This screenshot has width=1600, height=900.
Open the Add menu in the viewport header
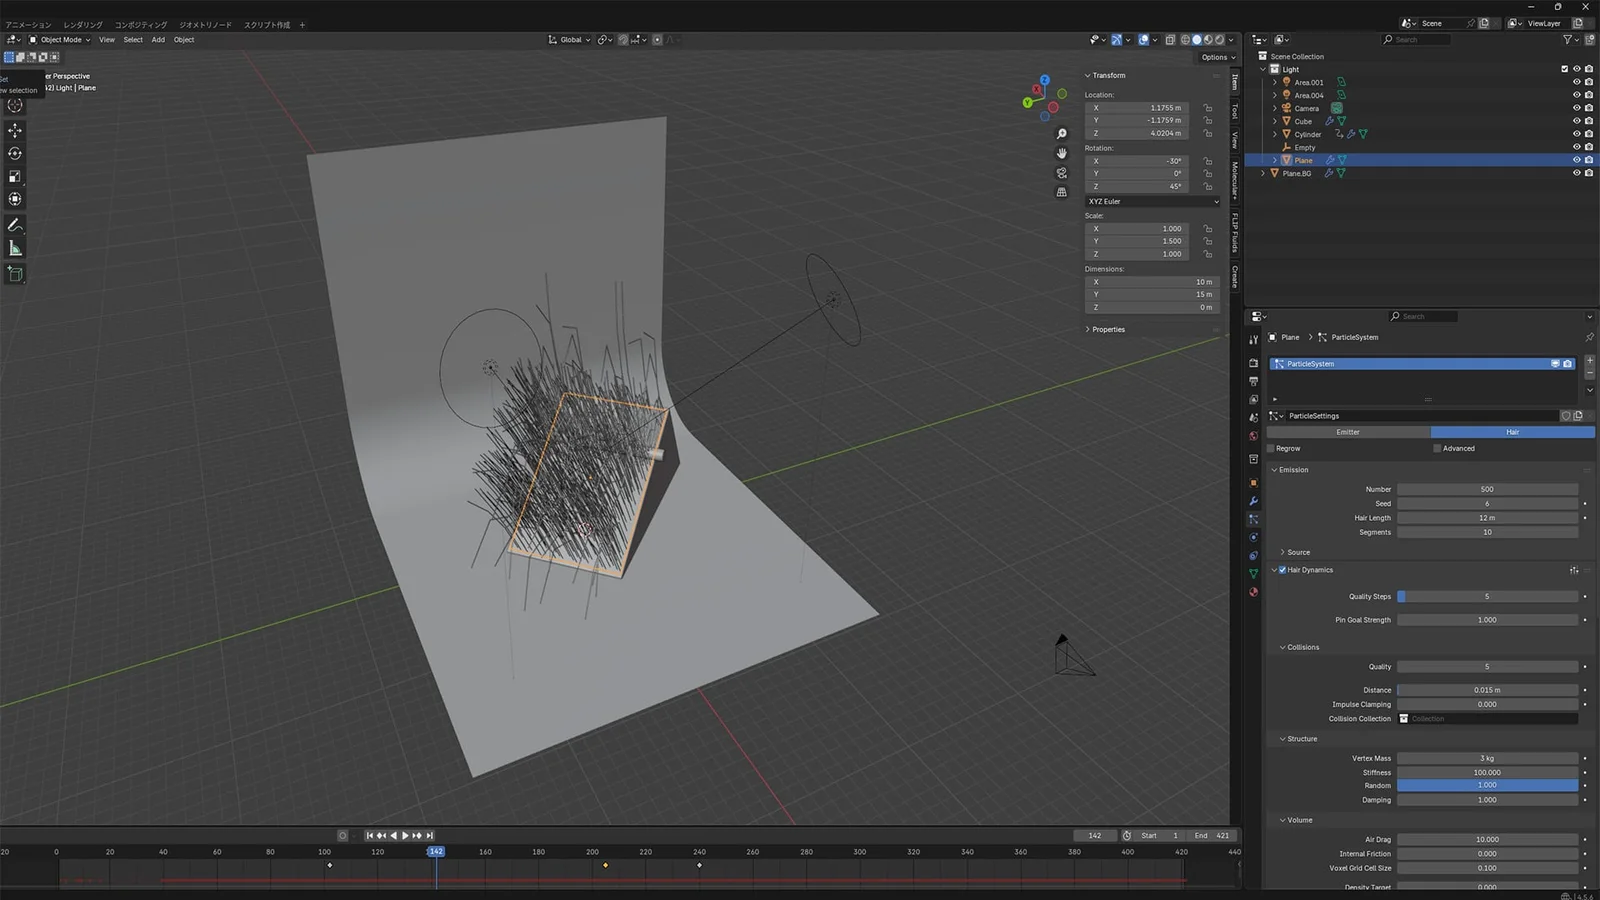click(158, 40)
